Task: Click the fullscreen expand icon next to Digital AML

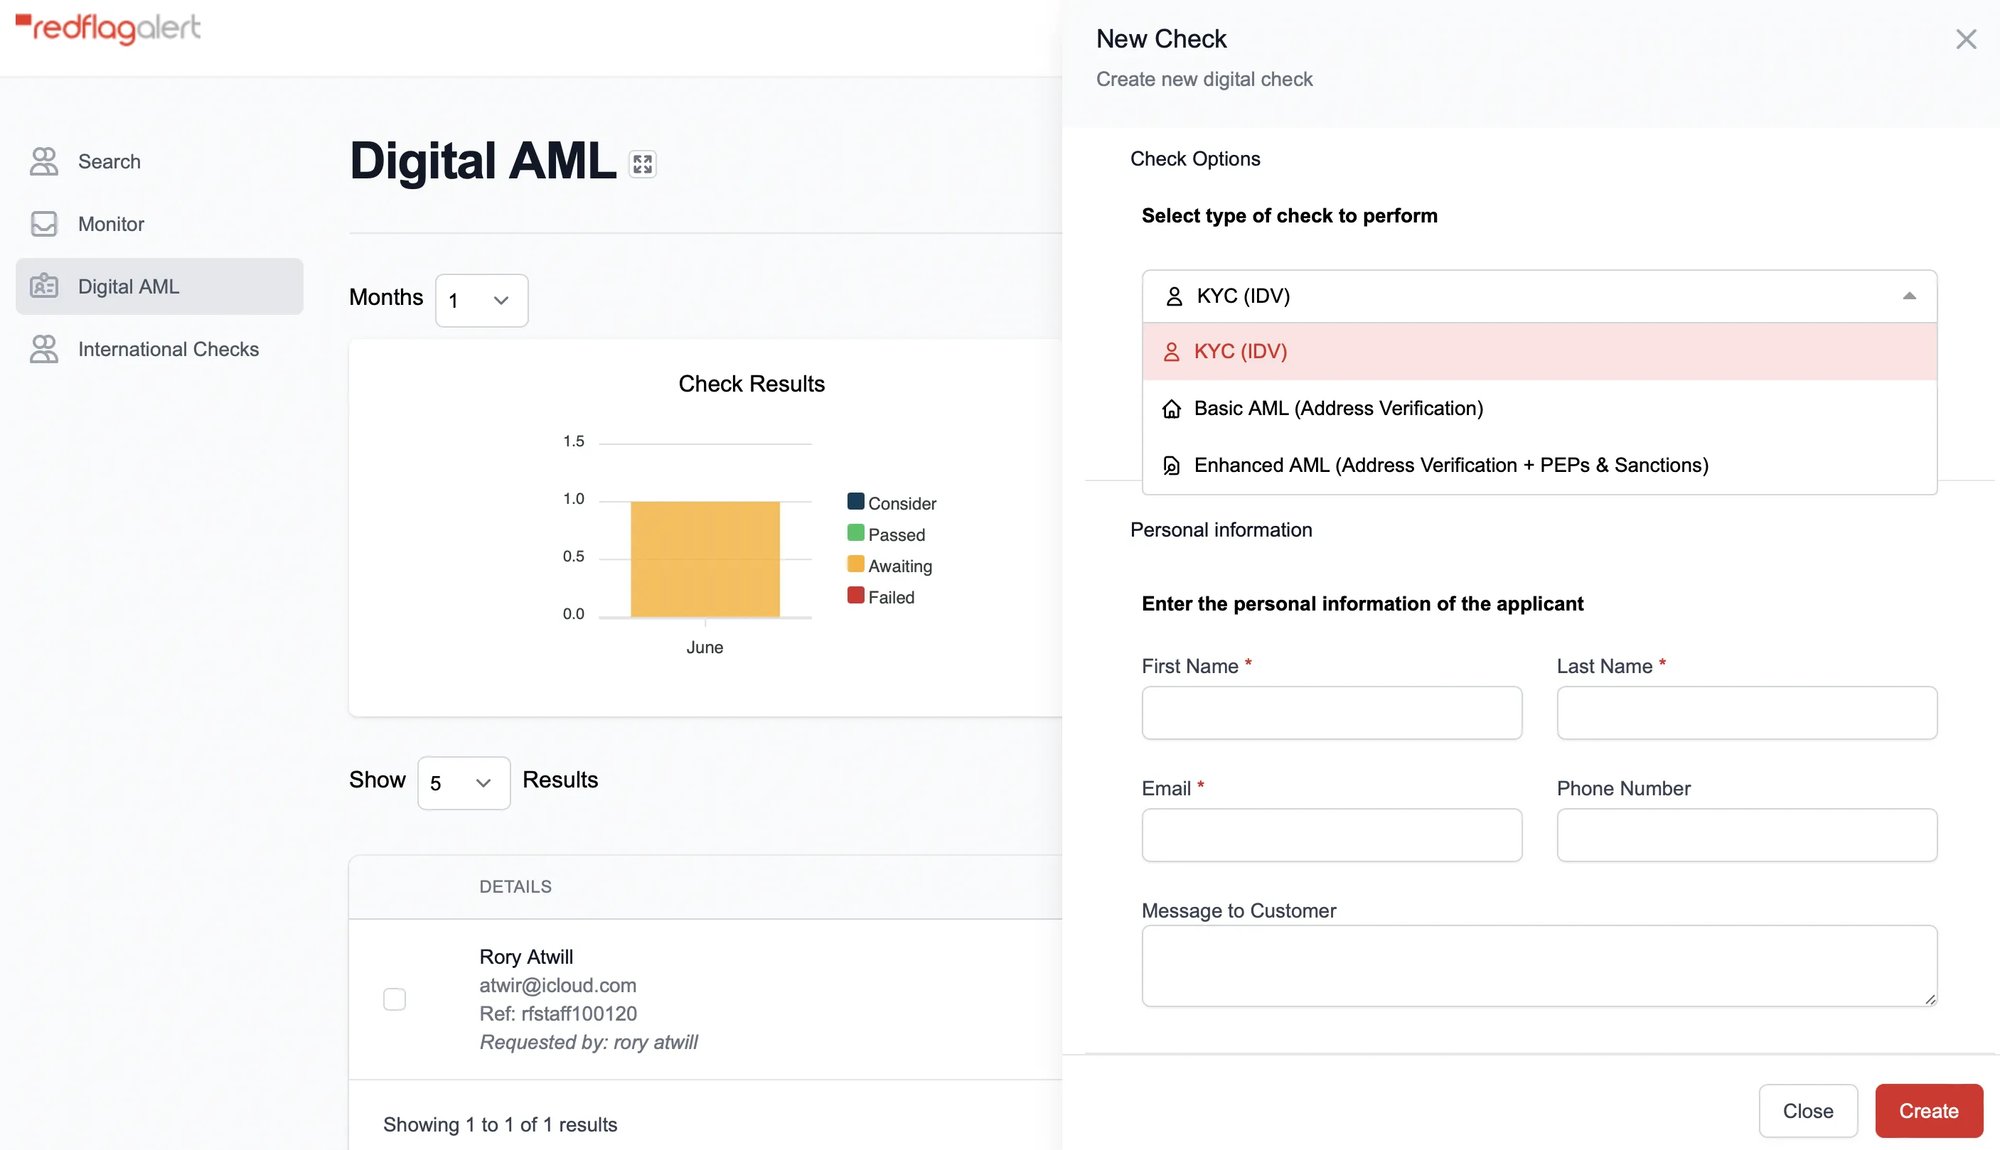Action: click(x=641, y=162)
